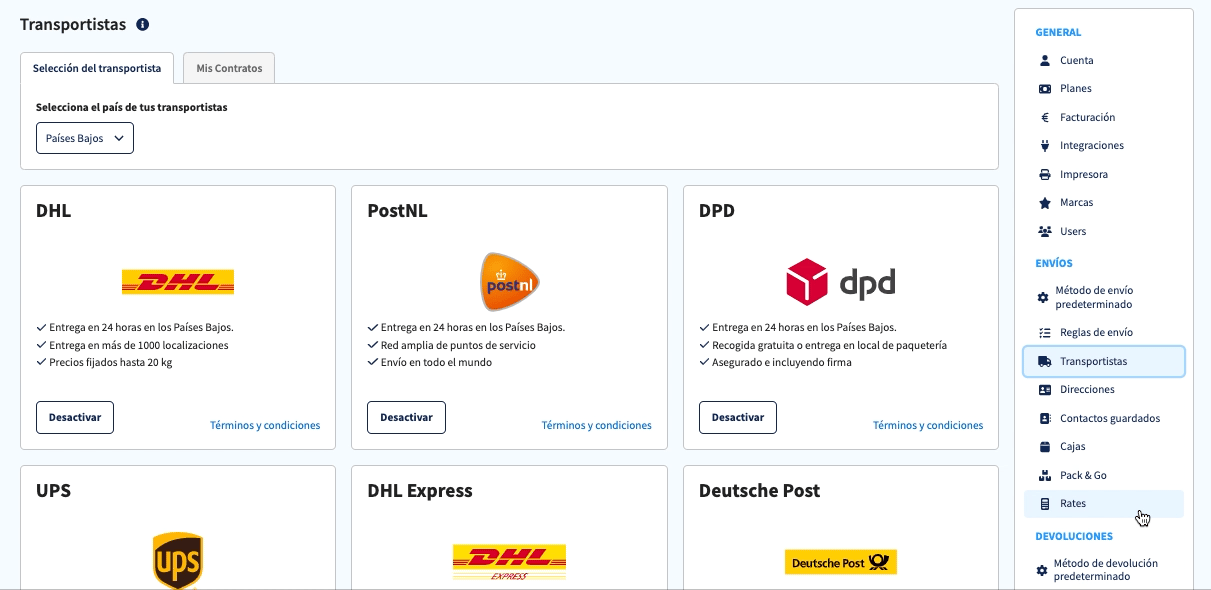Image resolution: width=1211 pixels, height=590 pixels.
Task: Deactivate the PostNL carrier
Action: pos(406,417)
